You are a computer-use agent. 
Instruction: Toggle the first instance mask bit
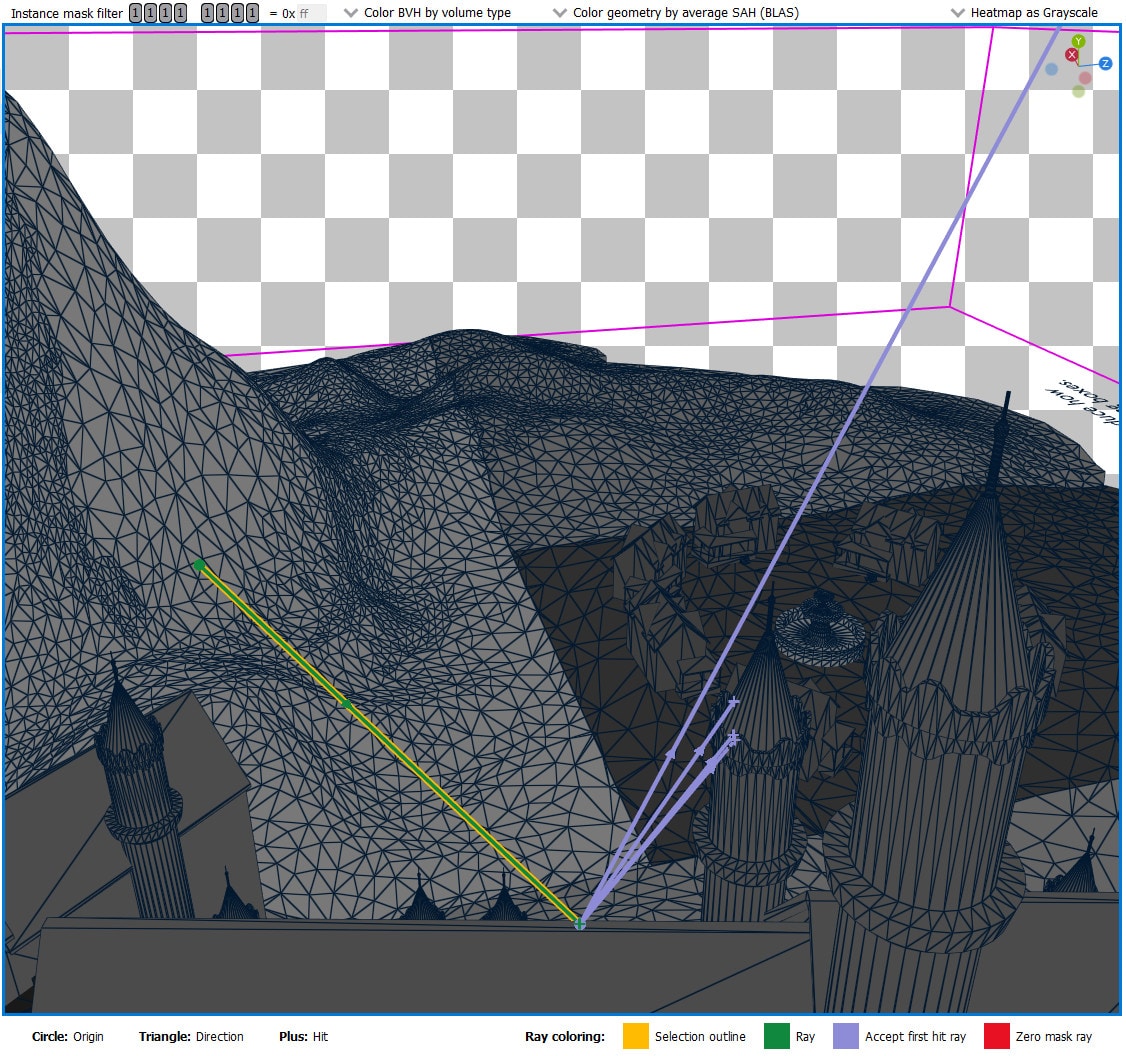coord(136,13)
